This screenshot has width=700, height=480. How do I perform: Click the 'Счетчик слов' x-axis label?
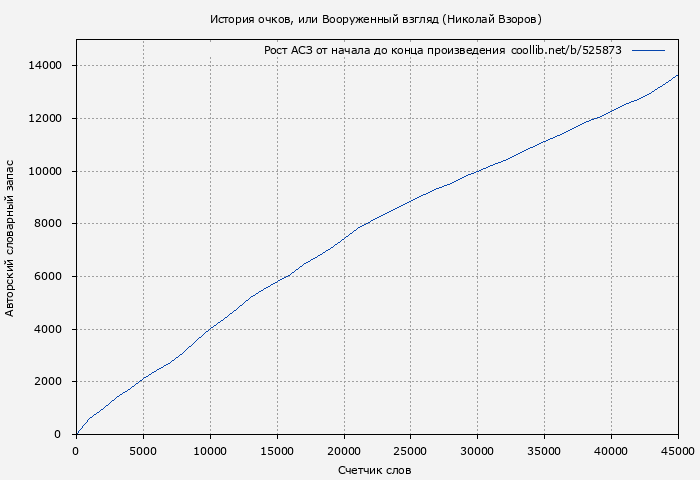click(x=375, y=469)
